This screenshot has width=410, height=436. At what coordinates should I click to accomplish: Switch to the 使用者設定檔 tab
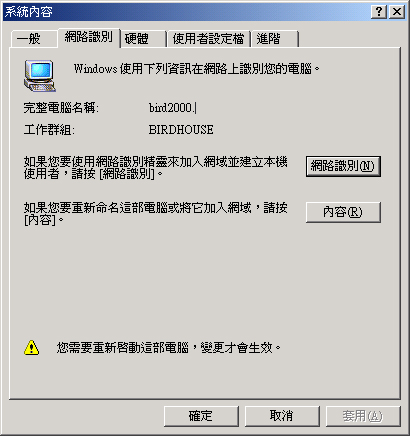[208, 39]
